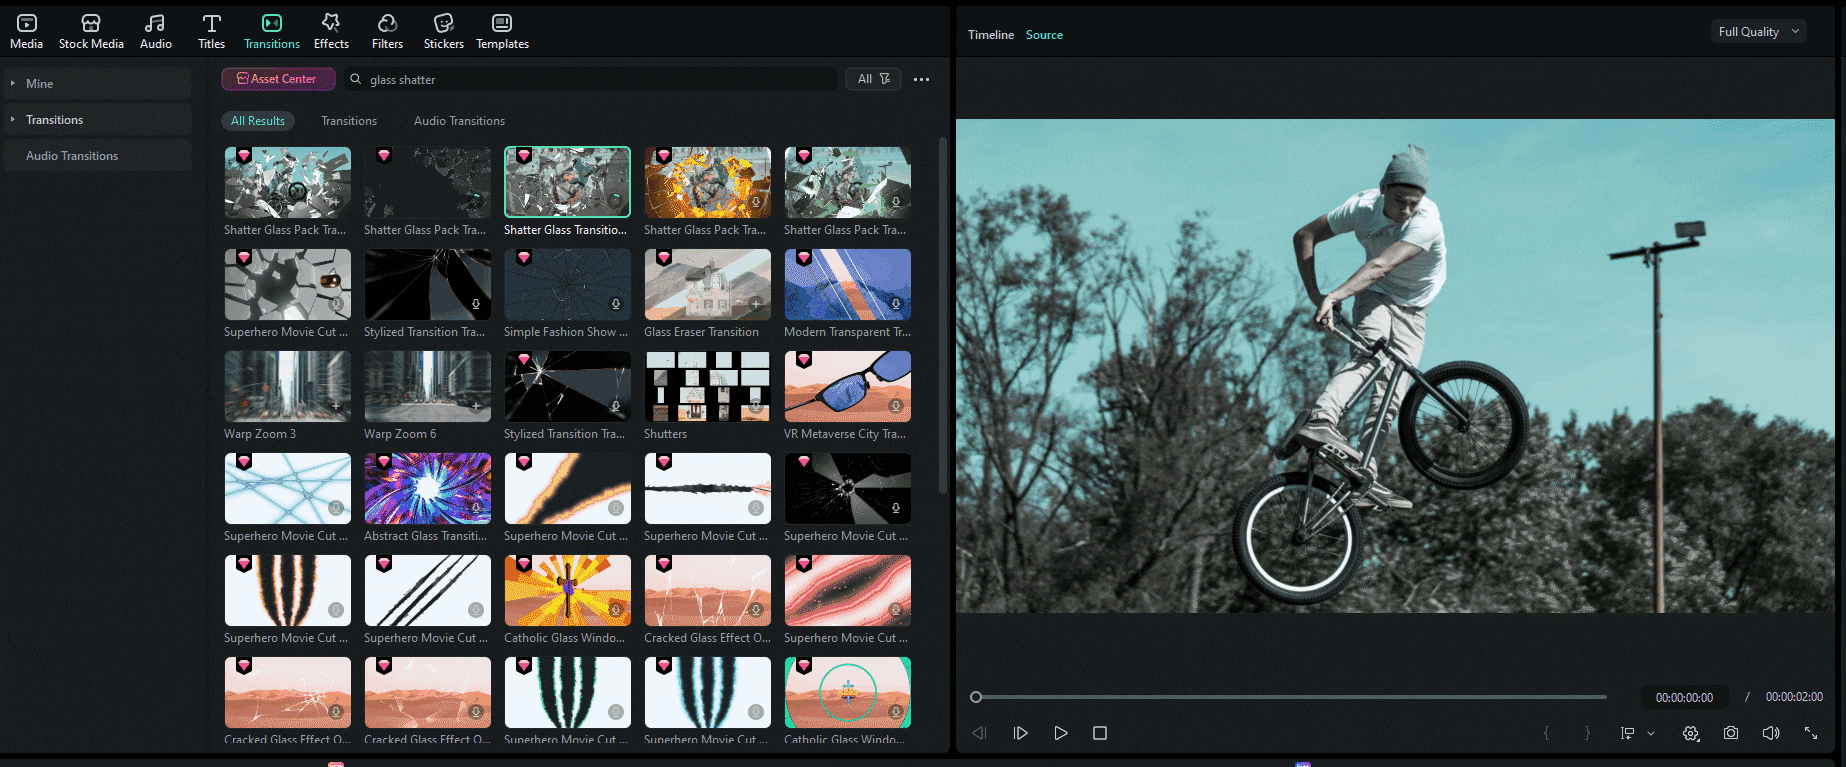Open the Media tab
Image resolution: width=1846 pixels, height=767 pixels.
(x=26, y=32)
